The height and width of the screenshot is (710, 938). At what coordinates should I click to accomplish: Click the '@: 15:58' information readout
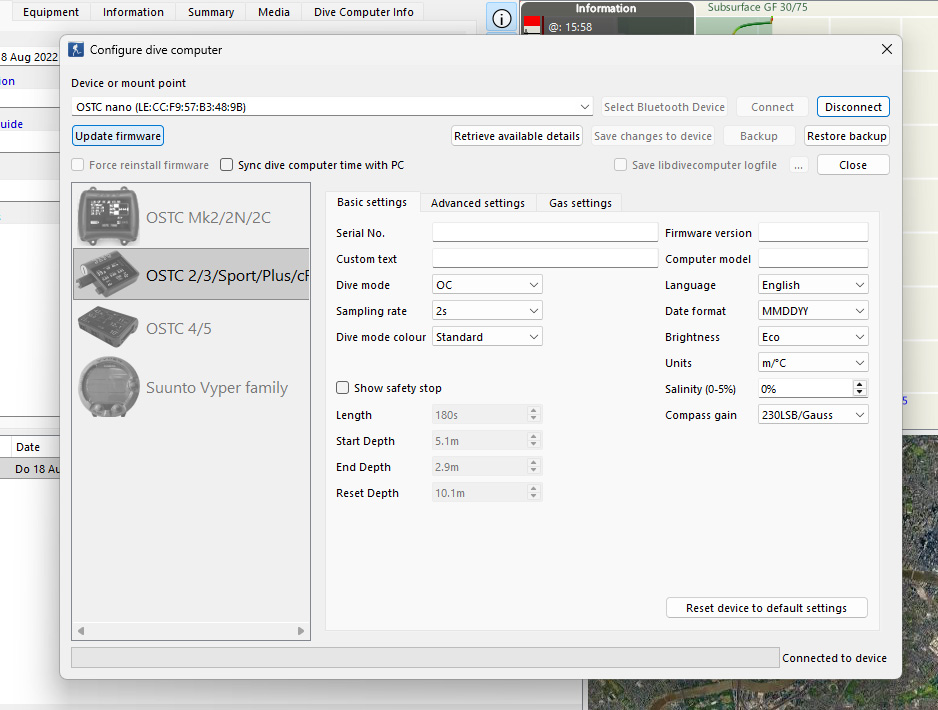click(570, 27)
